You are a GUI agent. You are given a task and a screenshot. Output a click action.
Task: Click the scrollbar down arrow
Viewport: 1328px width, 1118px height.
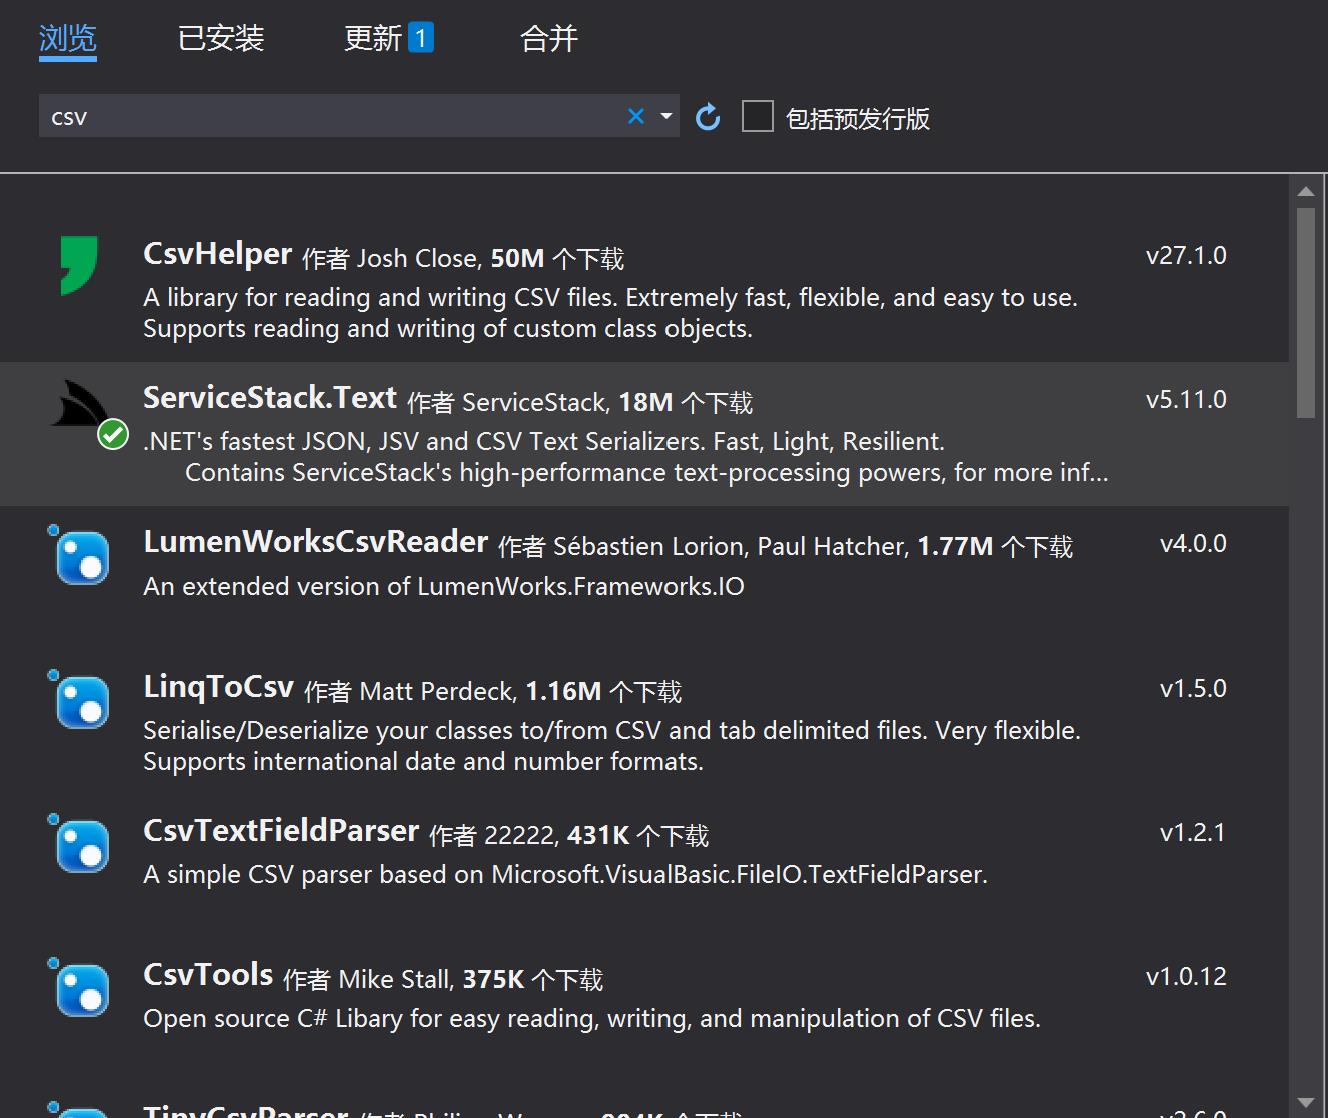1305,1102
